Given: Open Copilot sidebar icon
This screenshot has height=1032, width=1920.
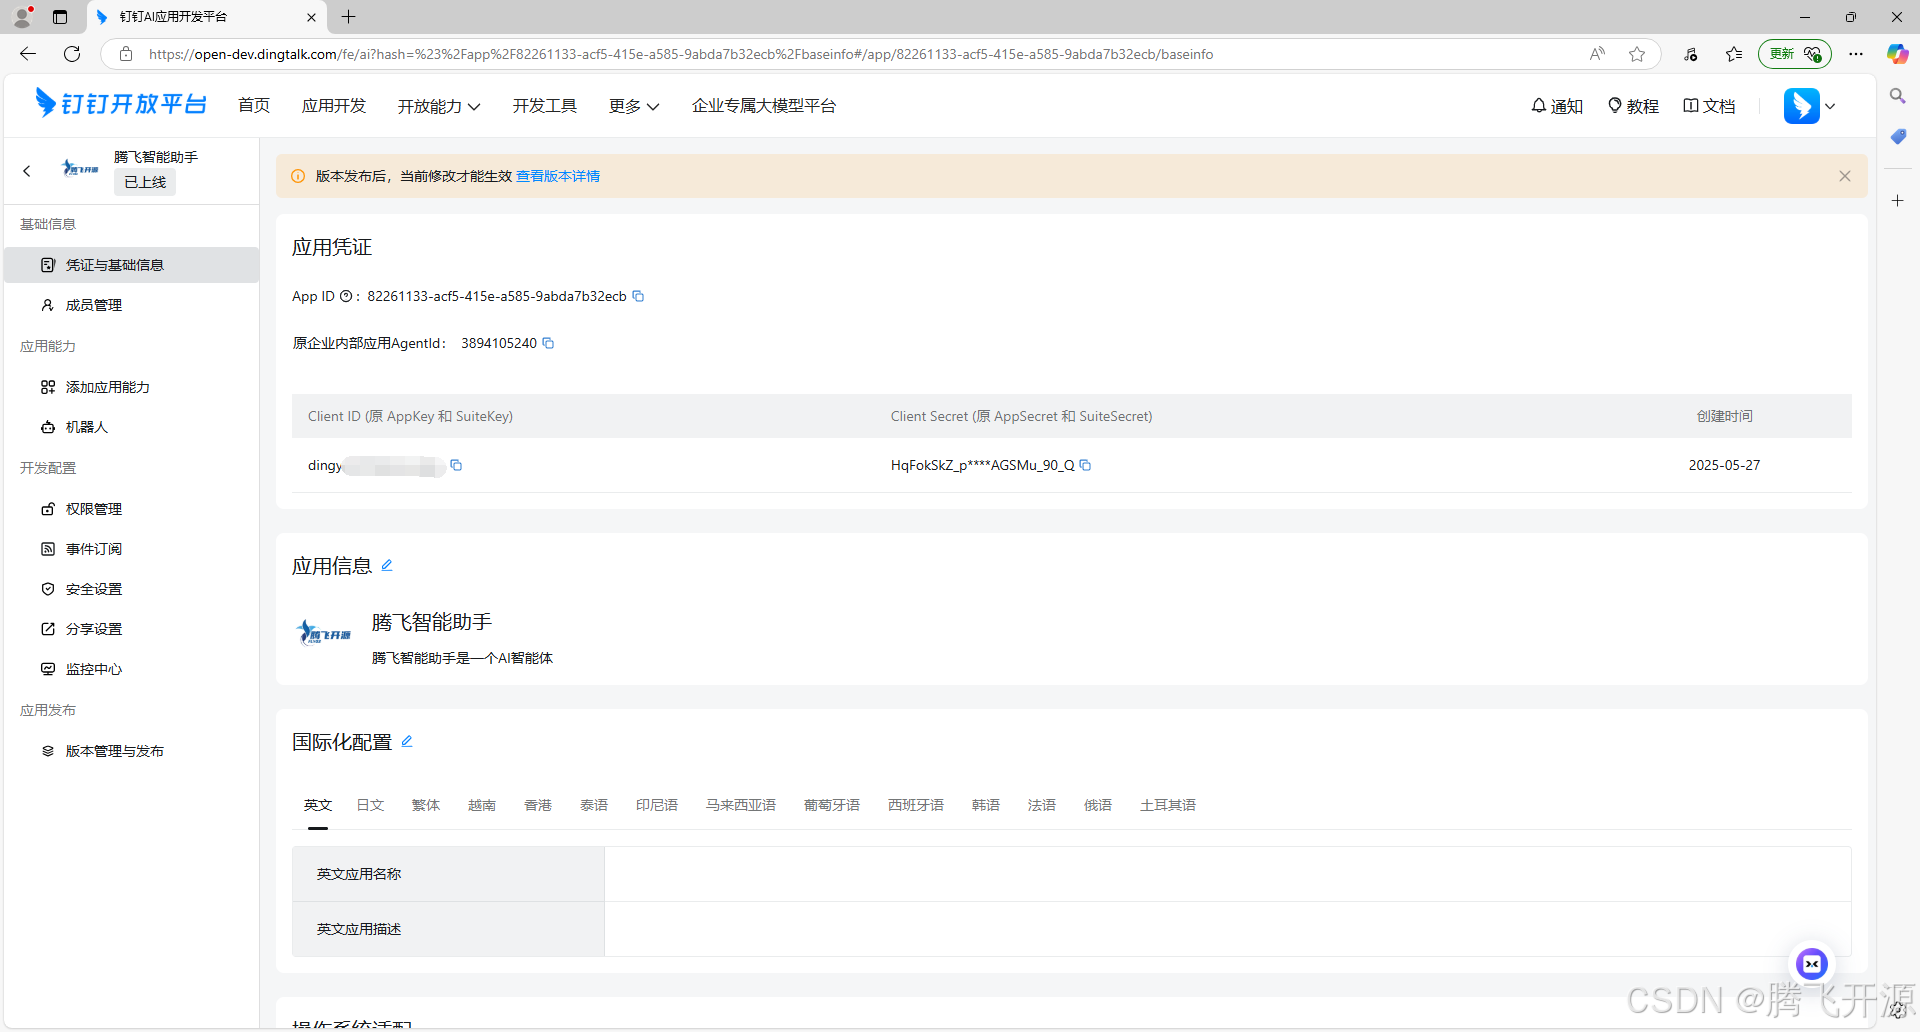Looking at the screenshot, I should [1897, 54].
